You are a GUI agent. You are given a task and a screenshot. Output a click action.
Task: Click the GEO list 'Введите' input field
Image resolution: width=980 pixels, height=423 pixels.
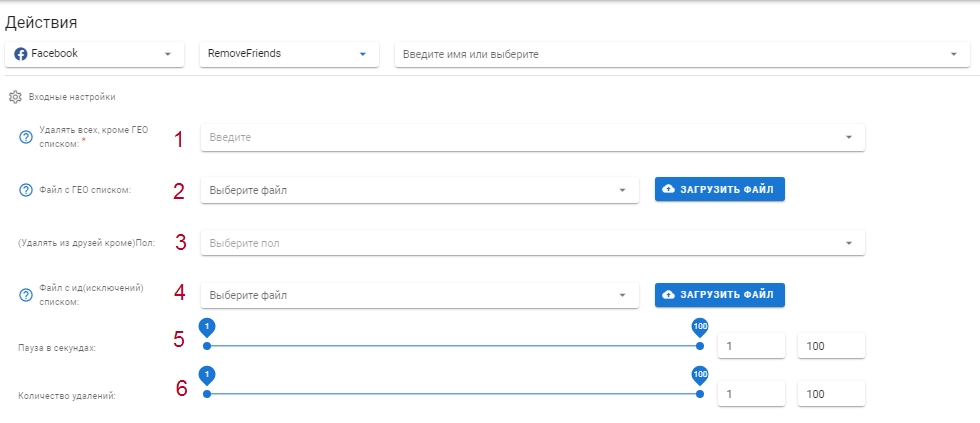tap(532, 137)
